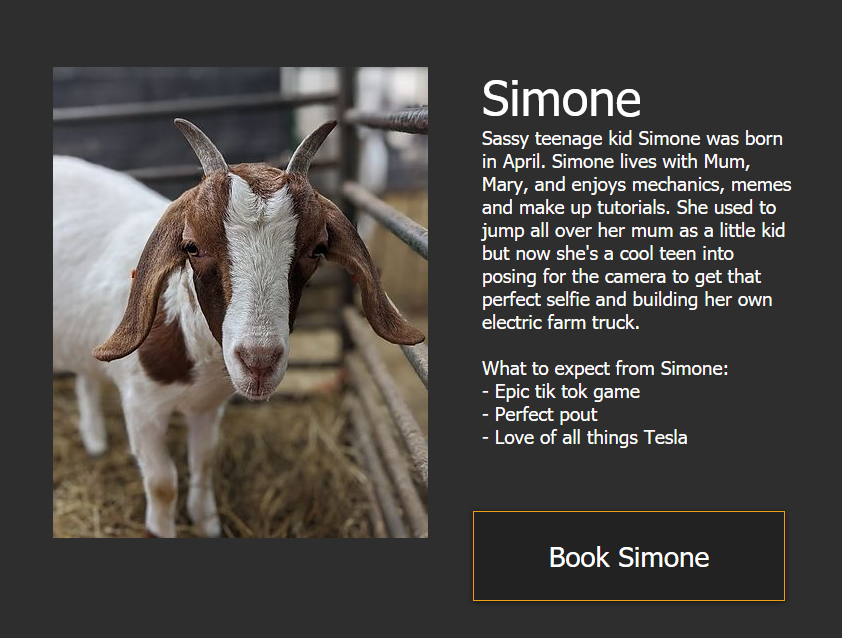Open the goat photo of Simone

click(241, 302)
